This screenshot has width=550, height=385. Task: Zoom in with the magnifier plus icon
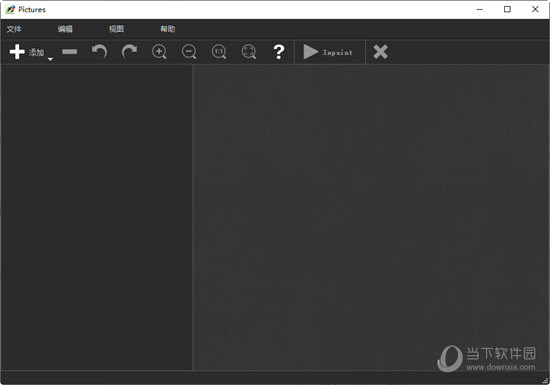pos(159,52)
